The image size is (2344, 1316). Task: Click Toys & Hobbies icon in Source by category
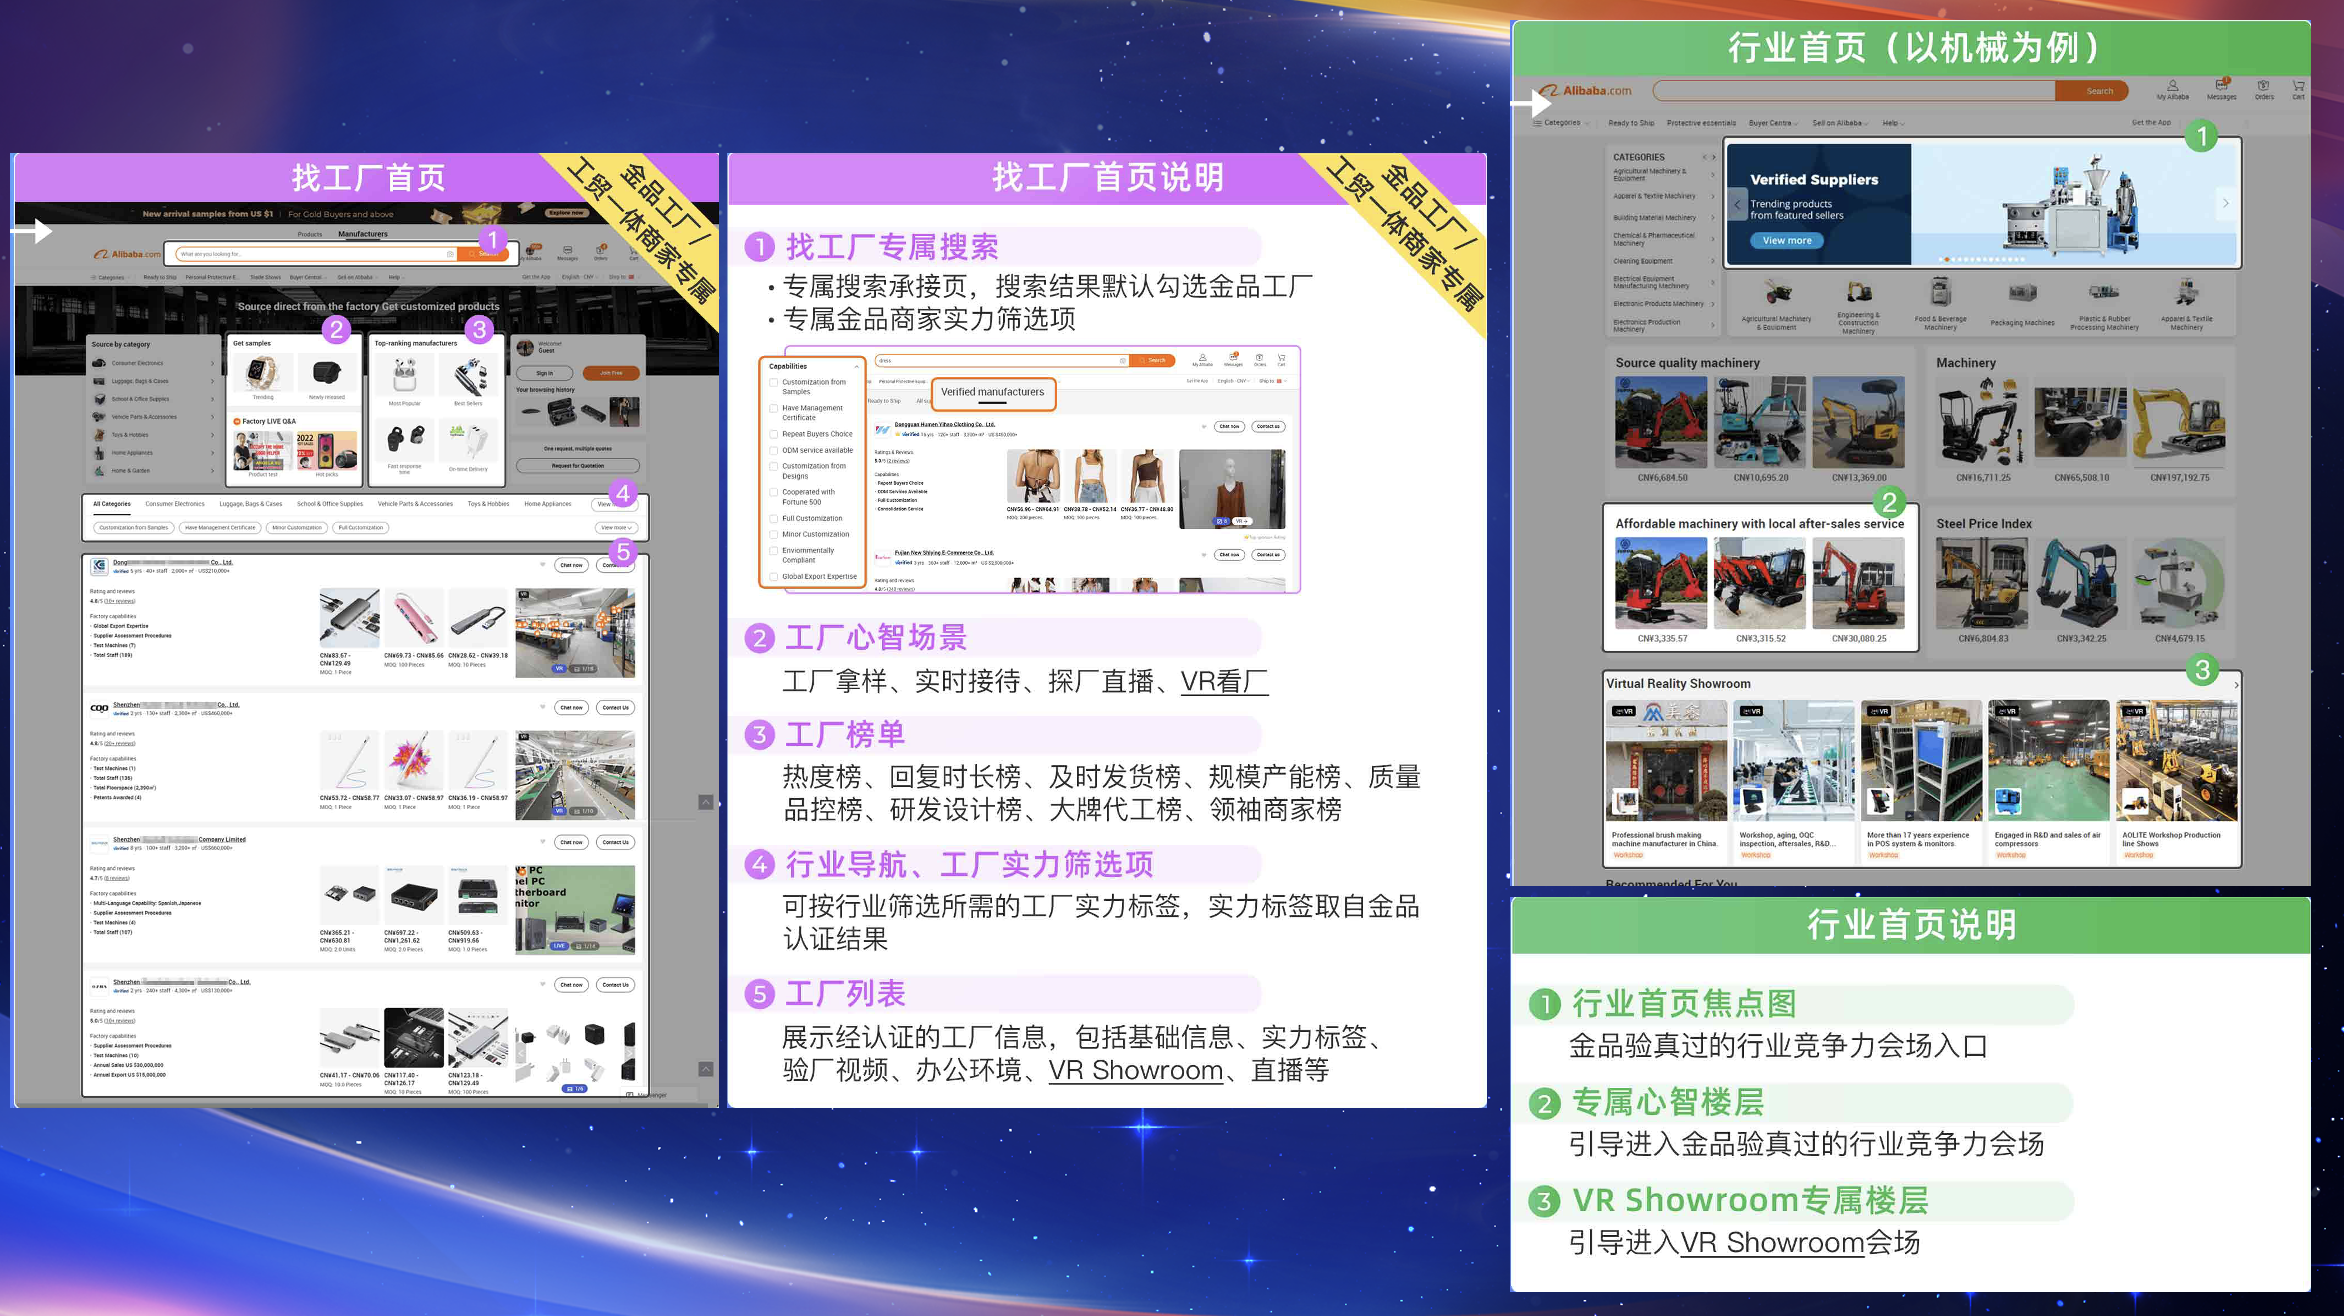(x=99, y=435)
